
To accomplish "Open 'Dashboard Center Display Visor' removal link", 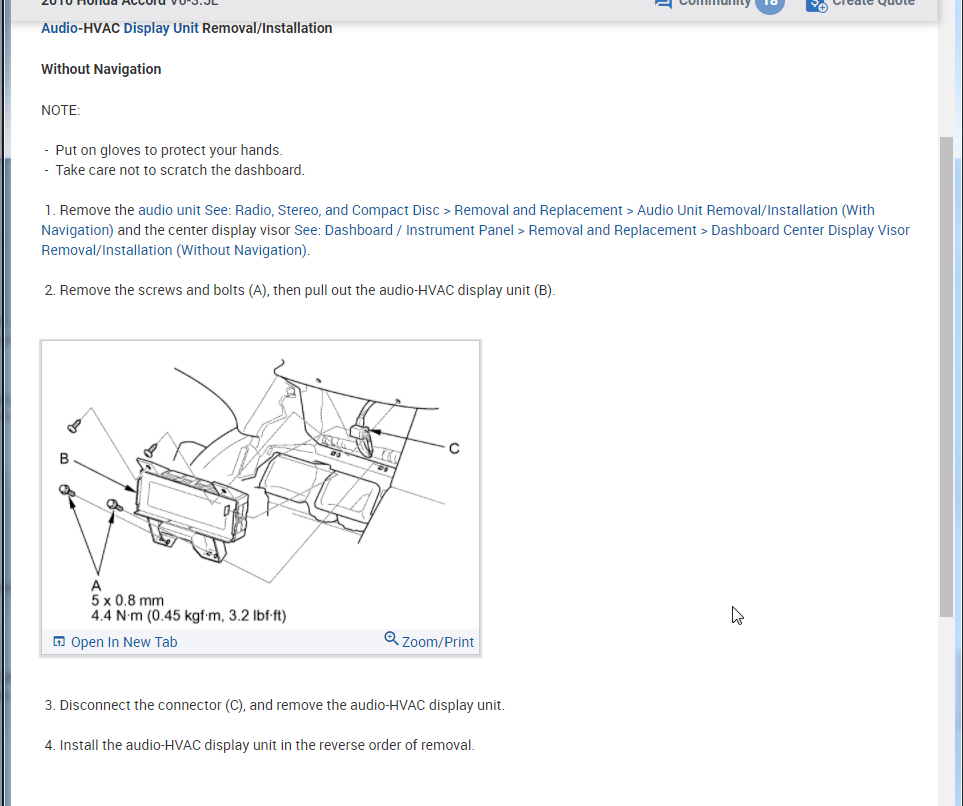I will click(x=475, y=240).
